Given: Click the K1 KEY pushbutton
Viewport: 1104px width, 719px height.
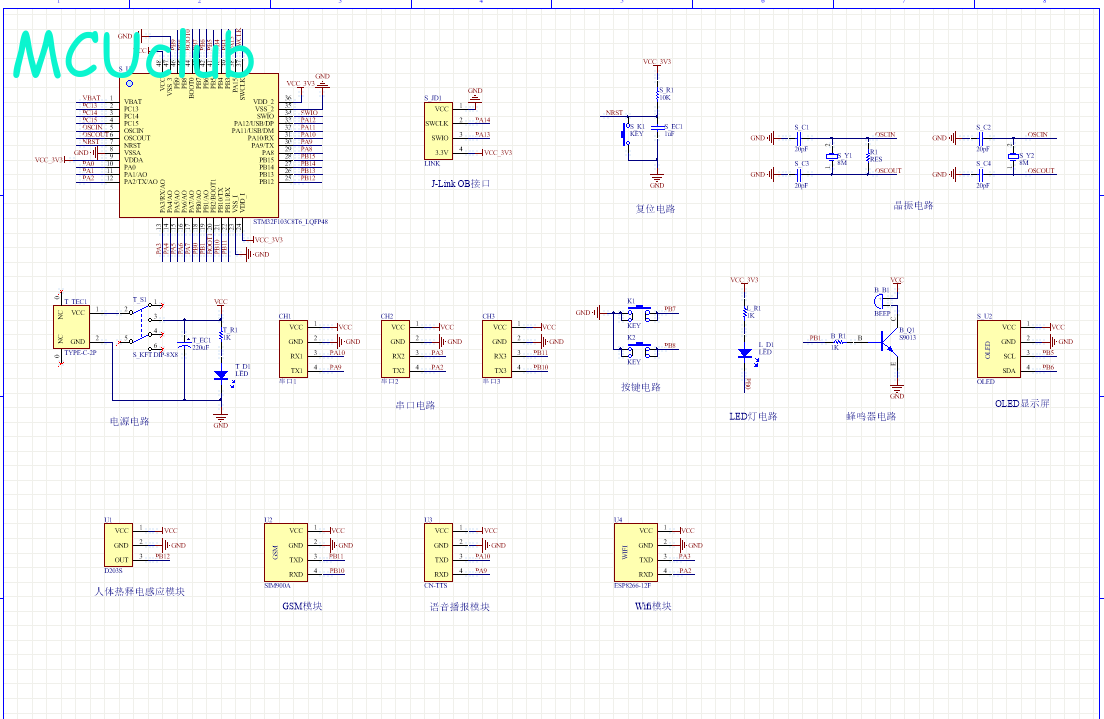Looking at the screenshot, I should coord(639,312).
